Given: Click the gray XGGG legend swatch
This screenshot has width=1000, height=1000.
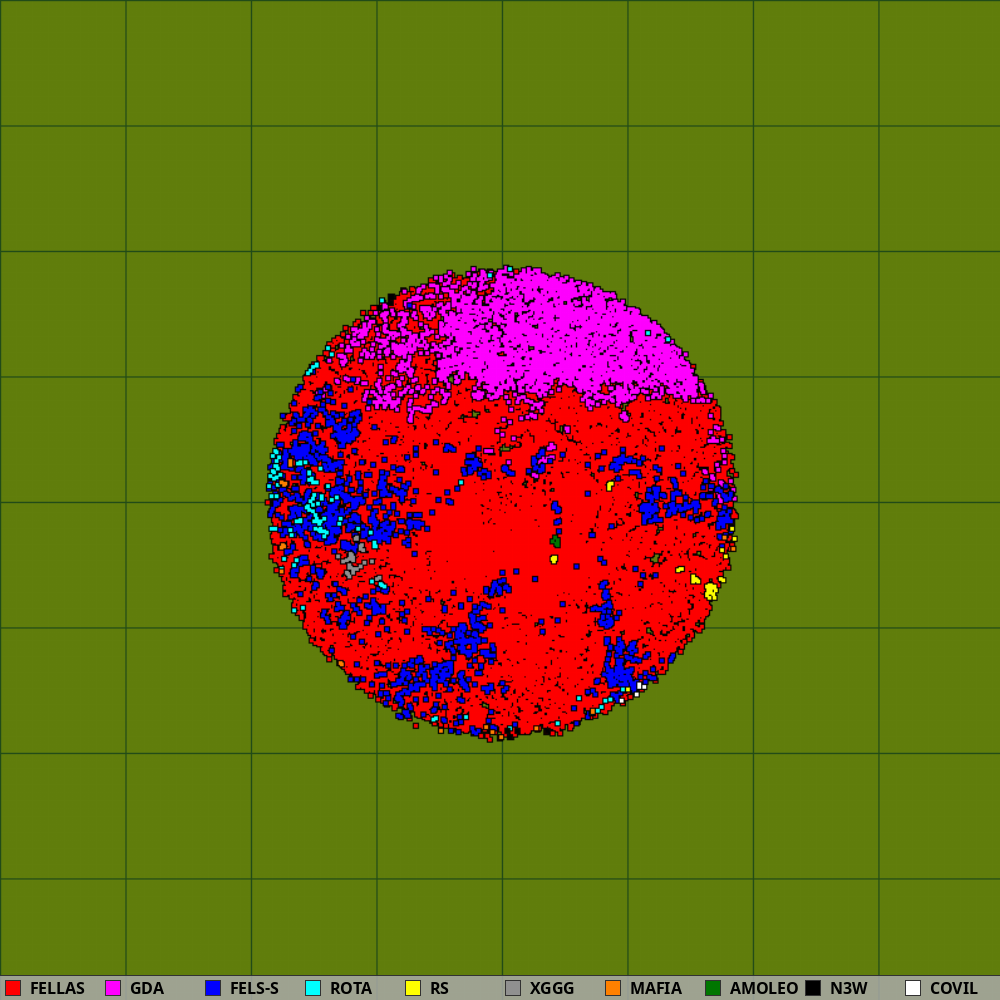Looking at the screenshot, I should click(x=513, y=988).
